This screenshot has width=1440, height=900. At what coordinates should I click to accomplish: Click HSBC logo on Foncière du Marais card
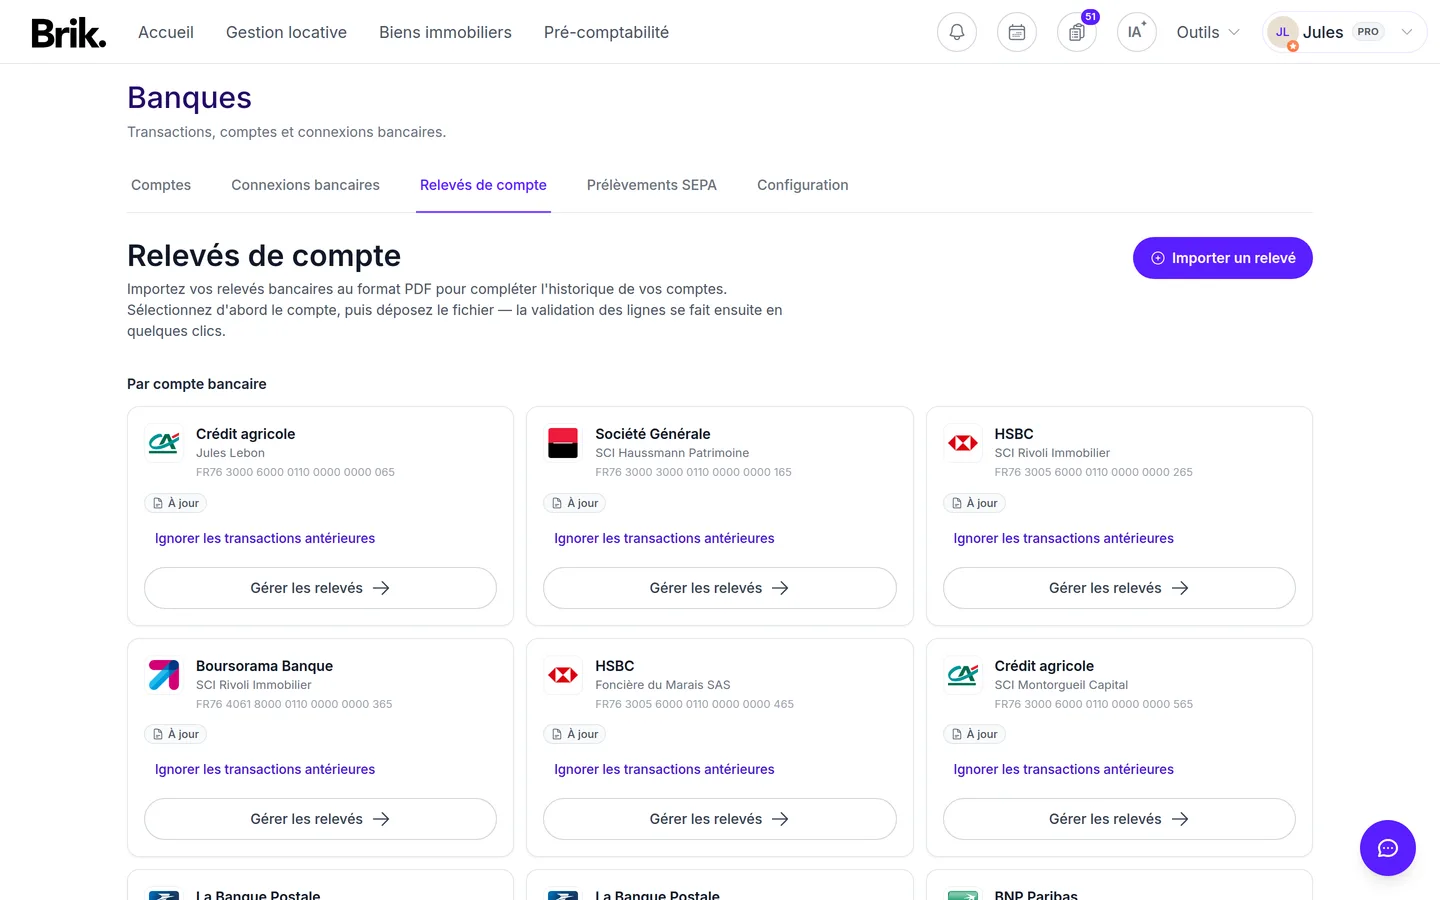(x=563, y=675)
